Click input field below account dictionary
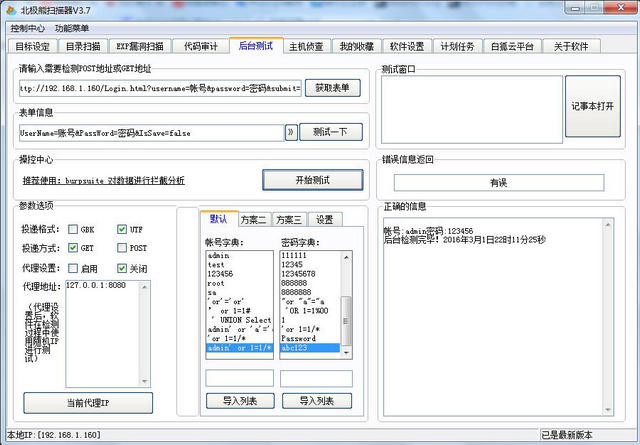This screenshot has width=640, height=445. 240,378
